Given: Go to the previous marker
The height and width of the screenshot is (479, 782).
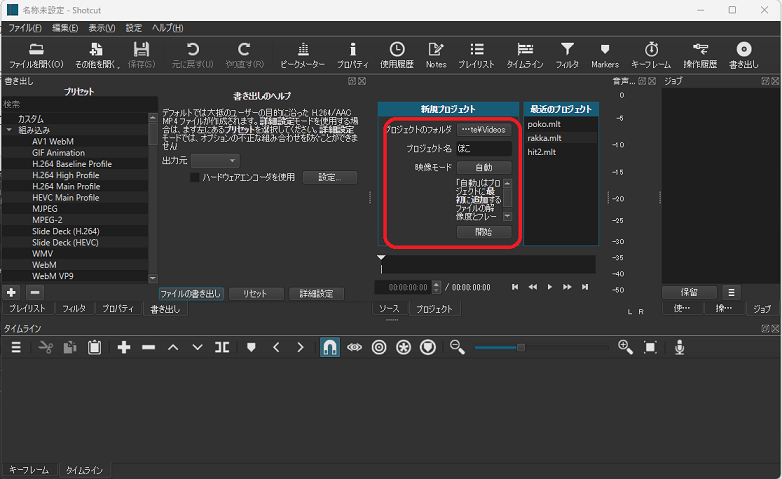Looking at the screenshot, I should click(x=276, y=347).
